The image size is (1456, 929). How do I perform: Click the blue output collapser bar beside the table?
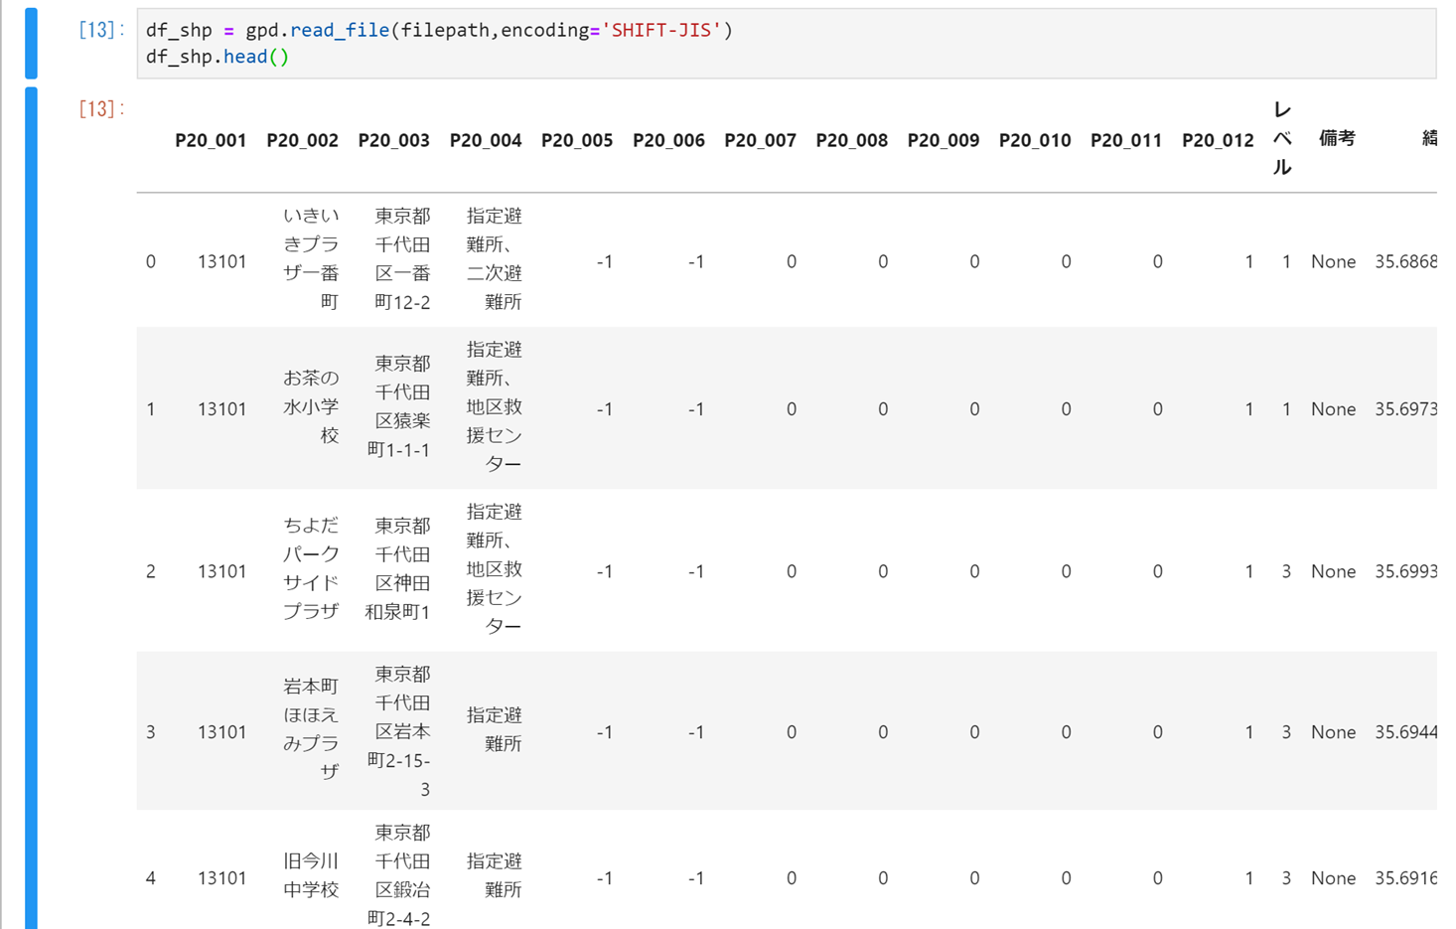coord(31,508)
